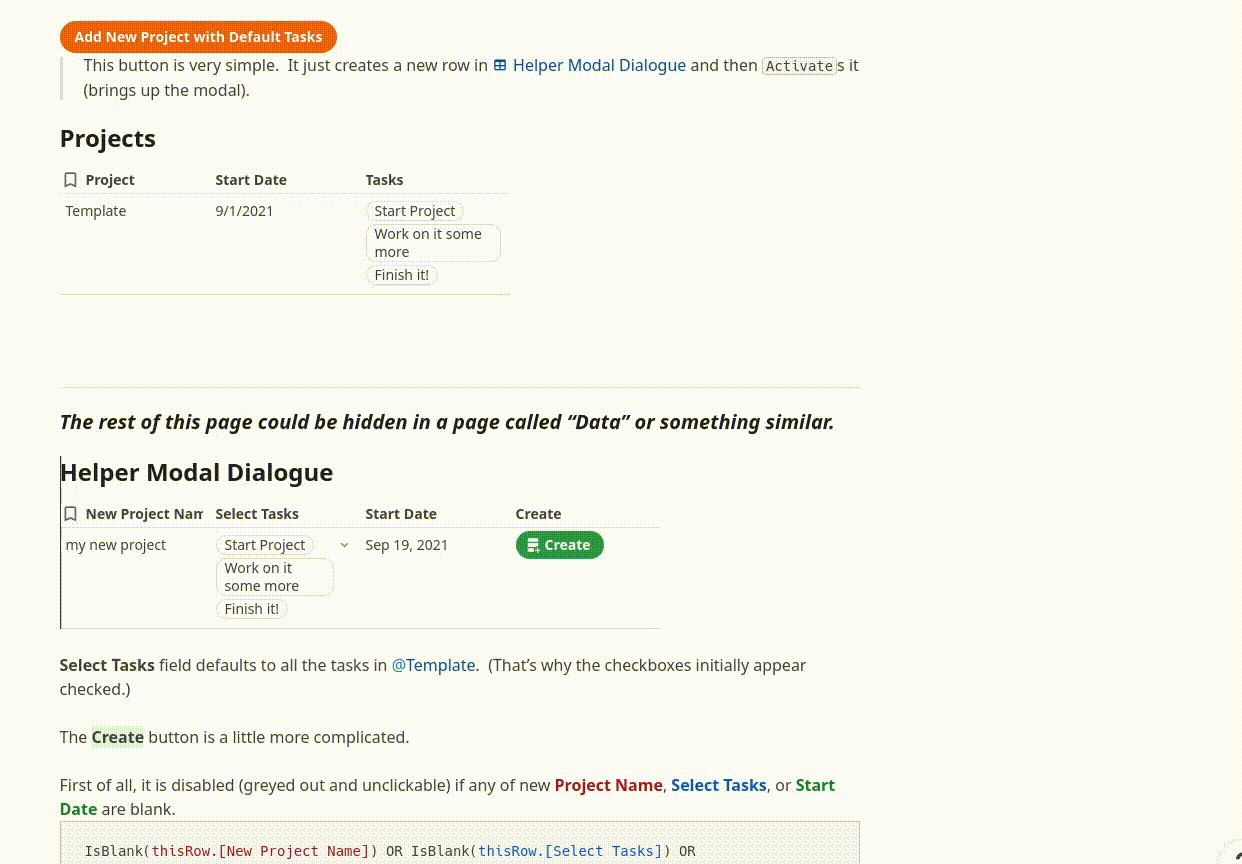1242x864 pixels.
Task: Open the Sep 19, 2021 date cell
Action: [x=406, y=545]
